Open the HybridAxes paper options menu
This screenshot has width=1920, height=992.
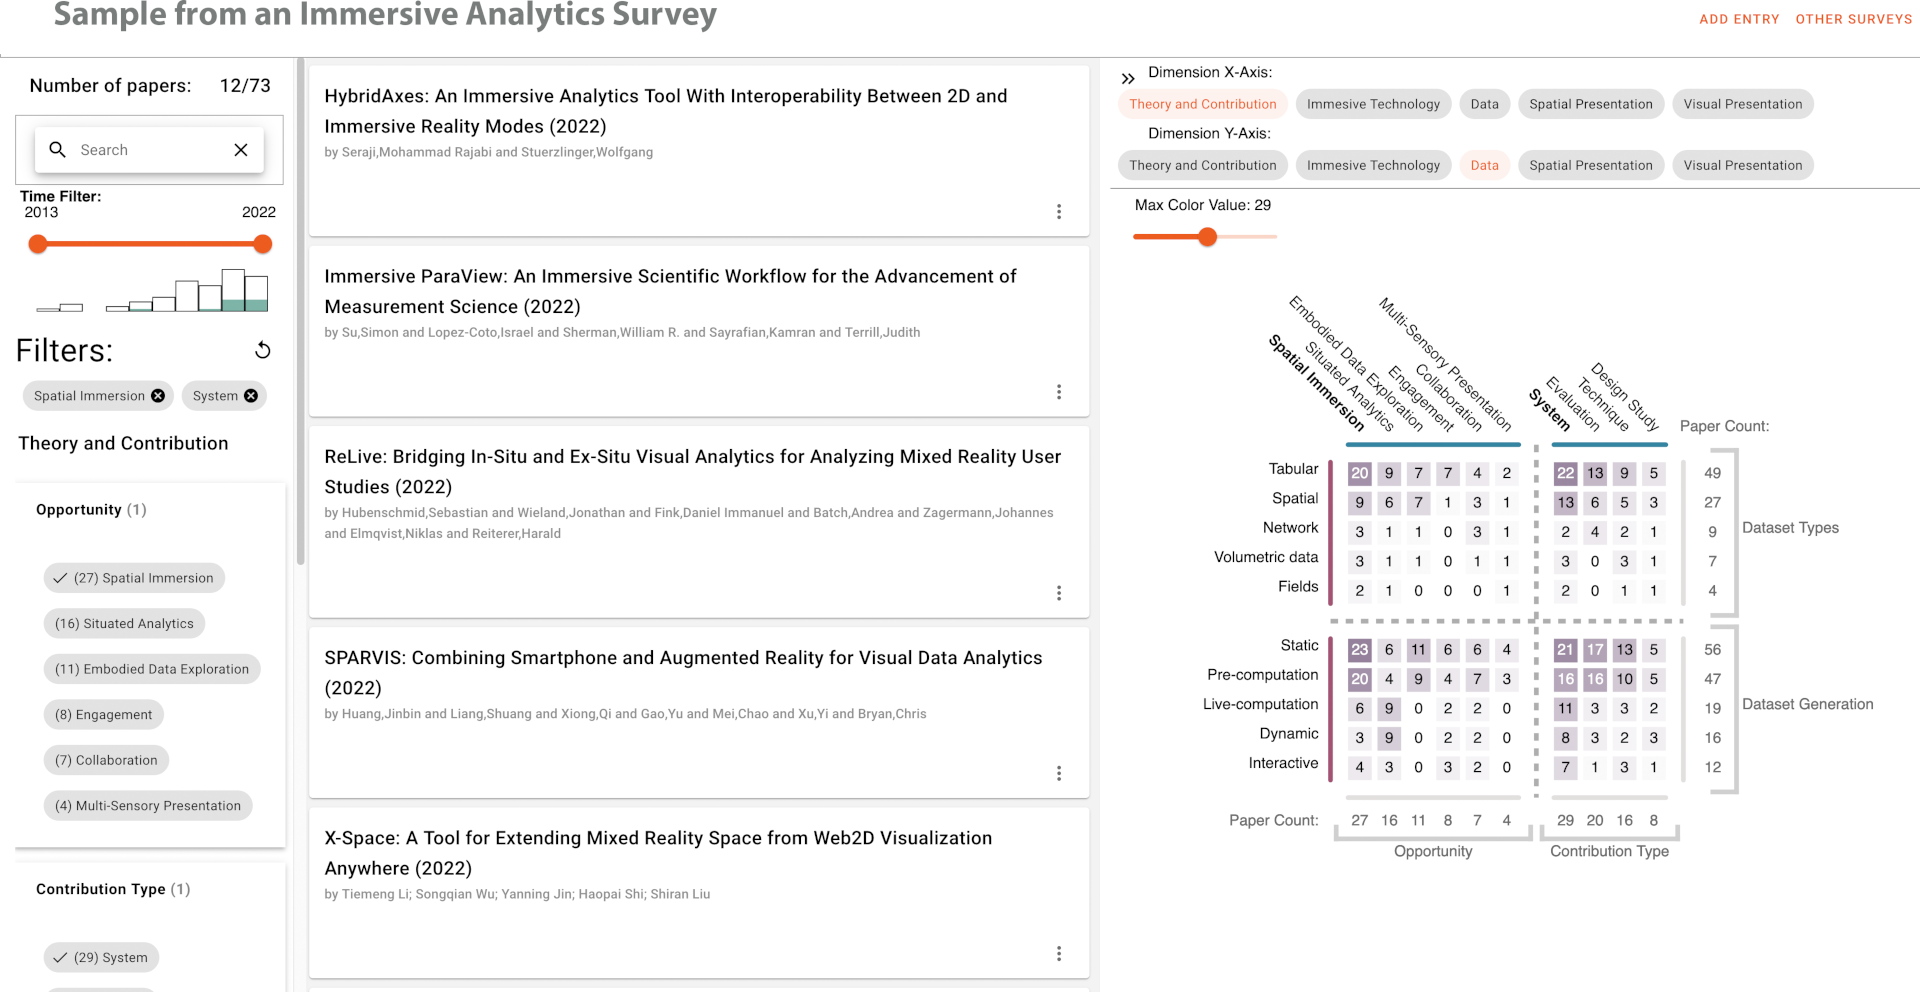[x=1059, y=212]
